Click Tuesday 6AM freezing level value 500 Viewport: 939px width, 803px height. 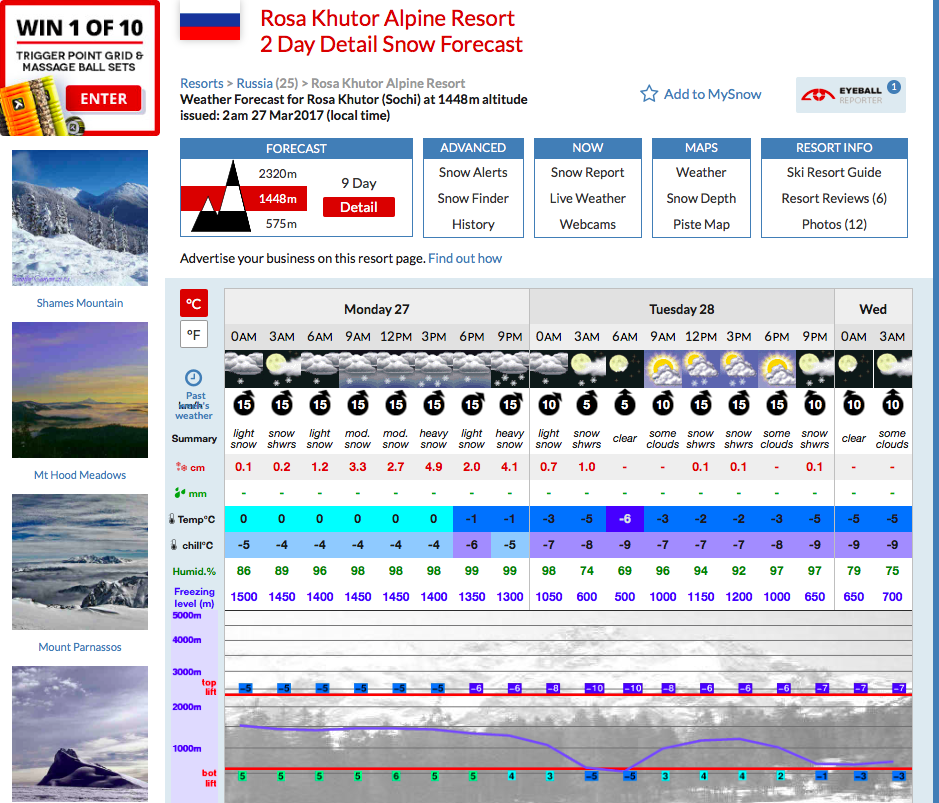click(x=625, y=597)
